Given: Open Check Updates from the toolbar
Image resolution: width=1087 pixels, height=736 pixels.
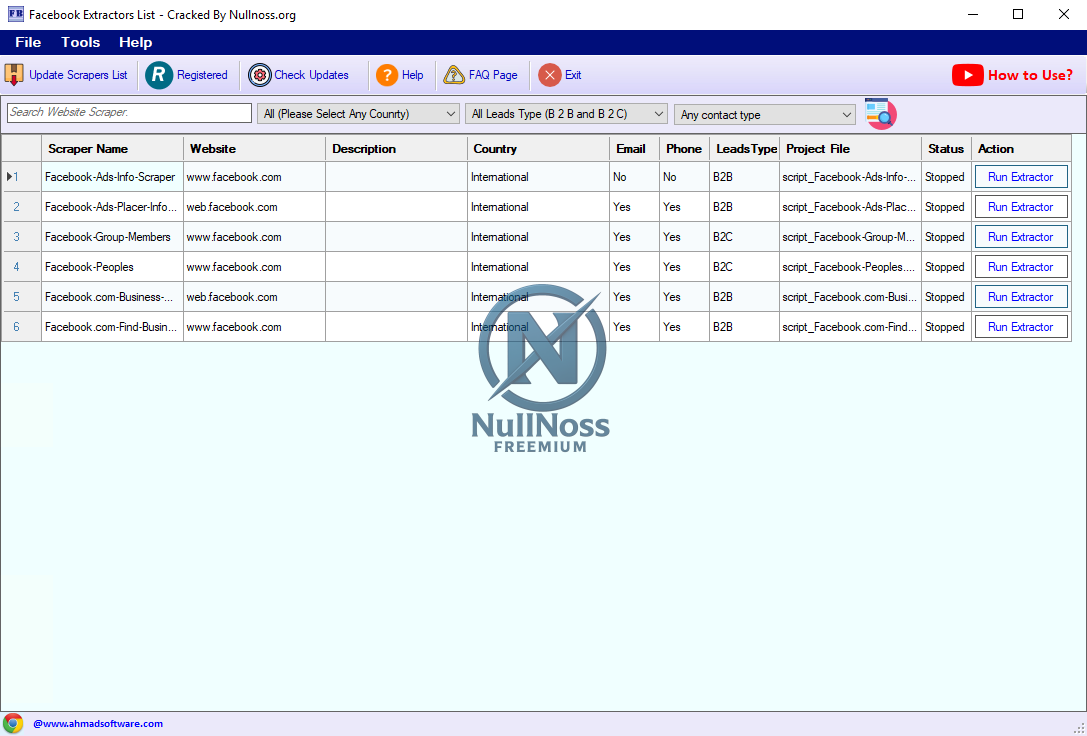Looking at the screenshot, I should (x=260, y=75).
